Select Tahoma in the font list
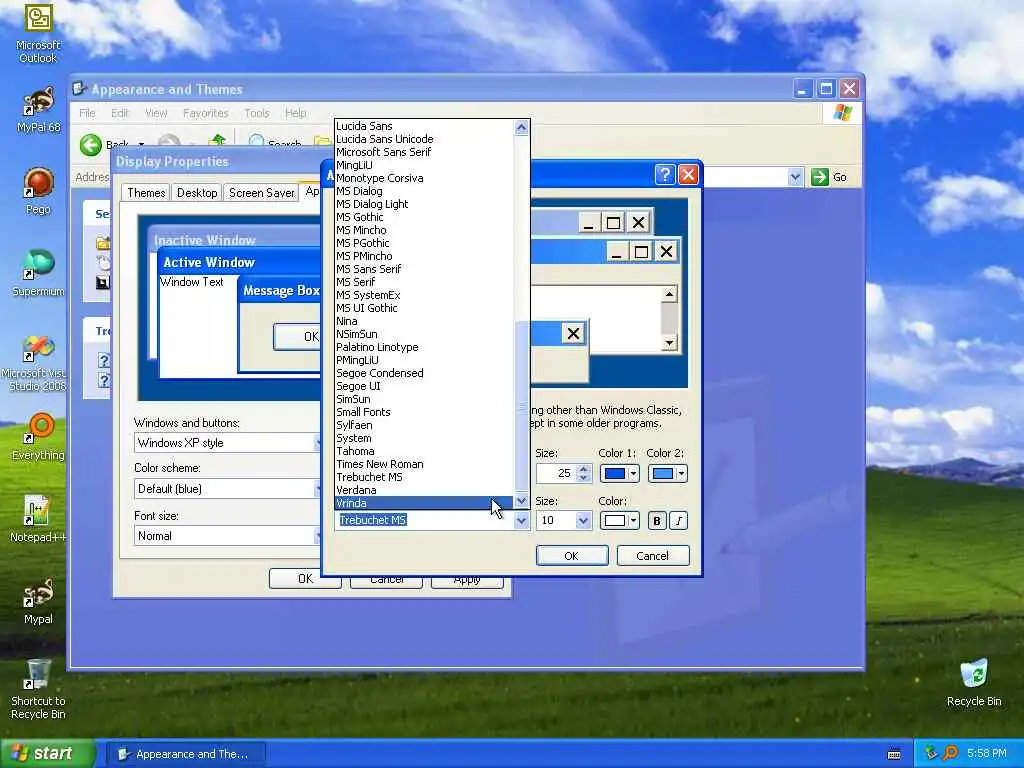This screenshot has height=768, width=1024. (x=424, y=451)
